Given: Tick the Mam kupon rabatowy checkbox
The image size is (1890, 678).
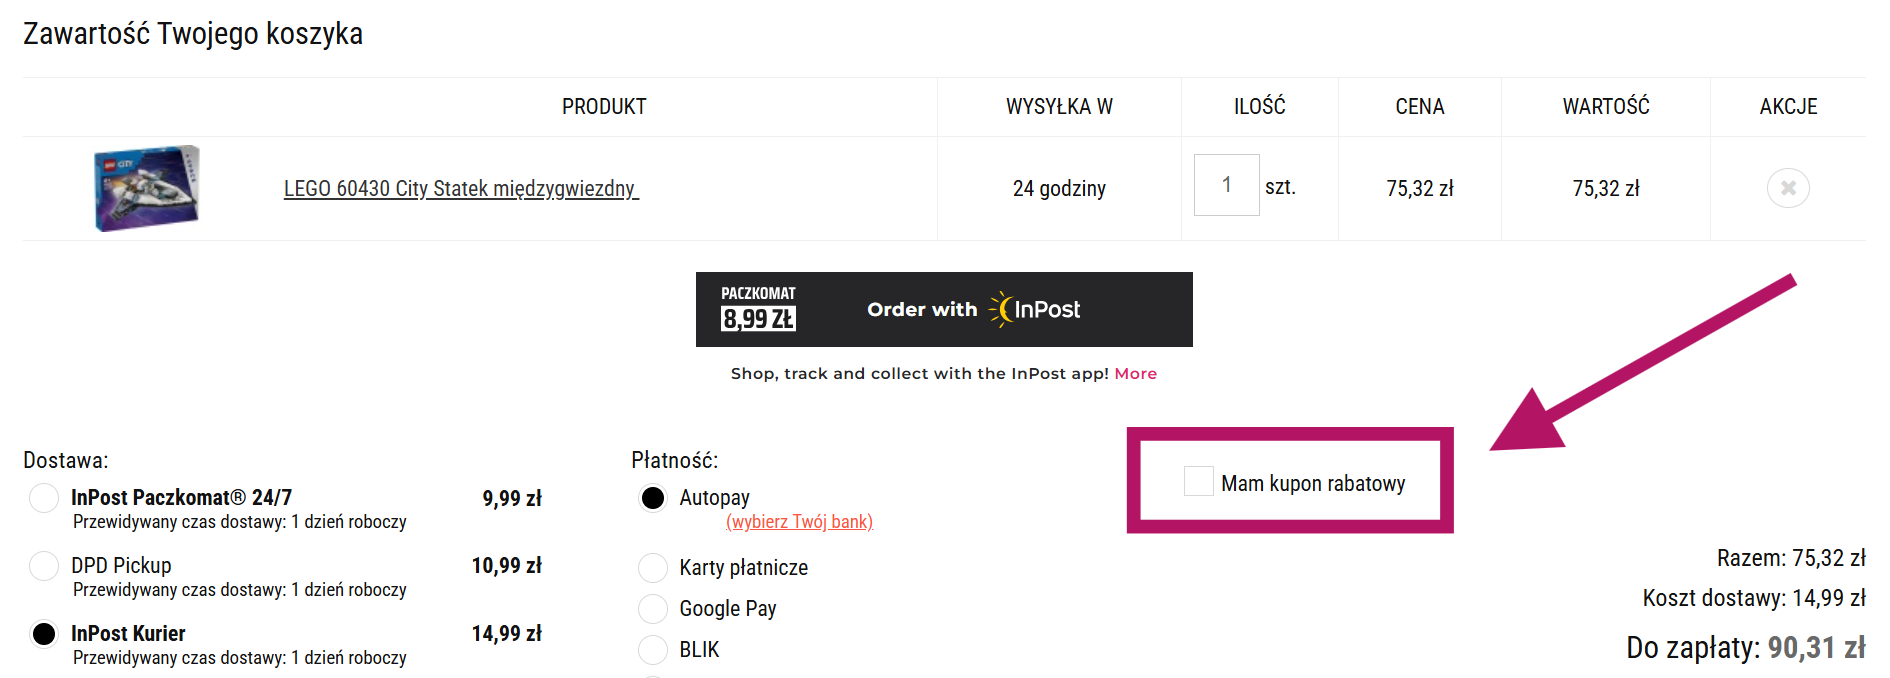Looking at the screenshot, I should (x=1198, y=482).
